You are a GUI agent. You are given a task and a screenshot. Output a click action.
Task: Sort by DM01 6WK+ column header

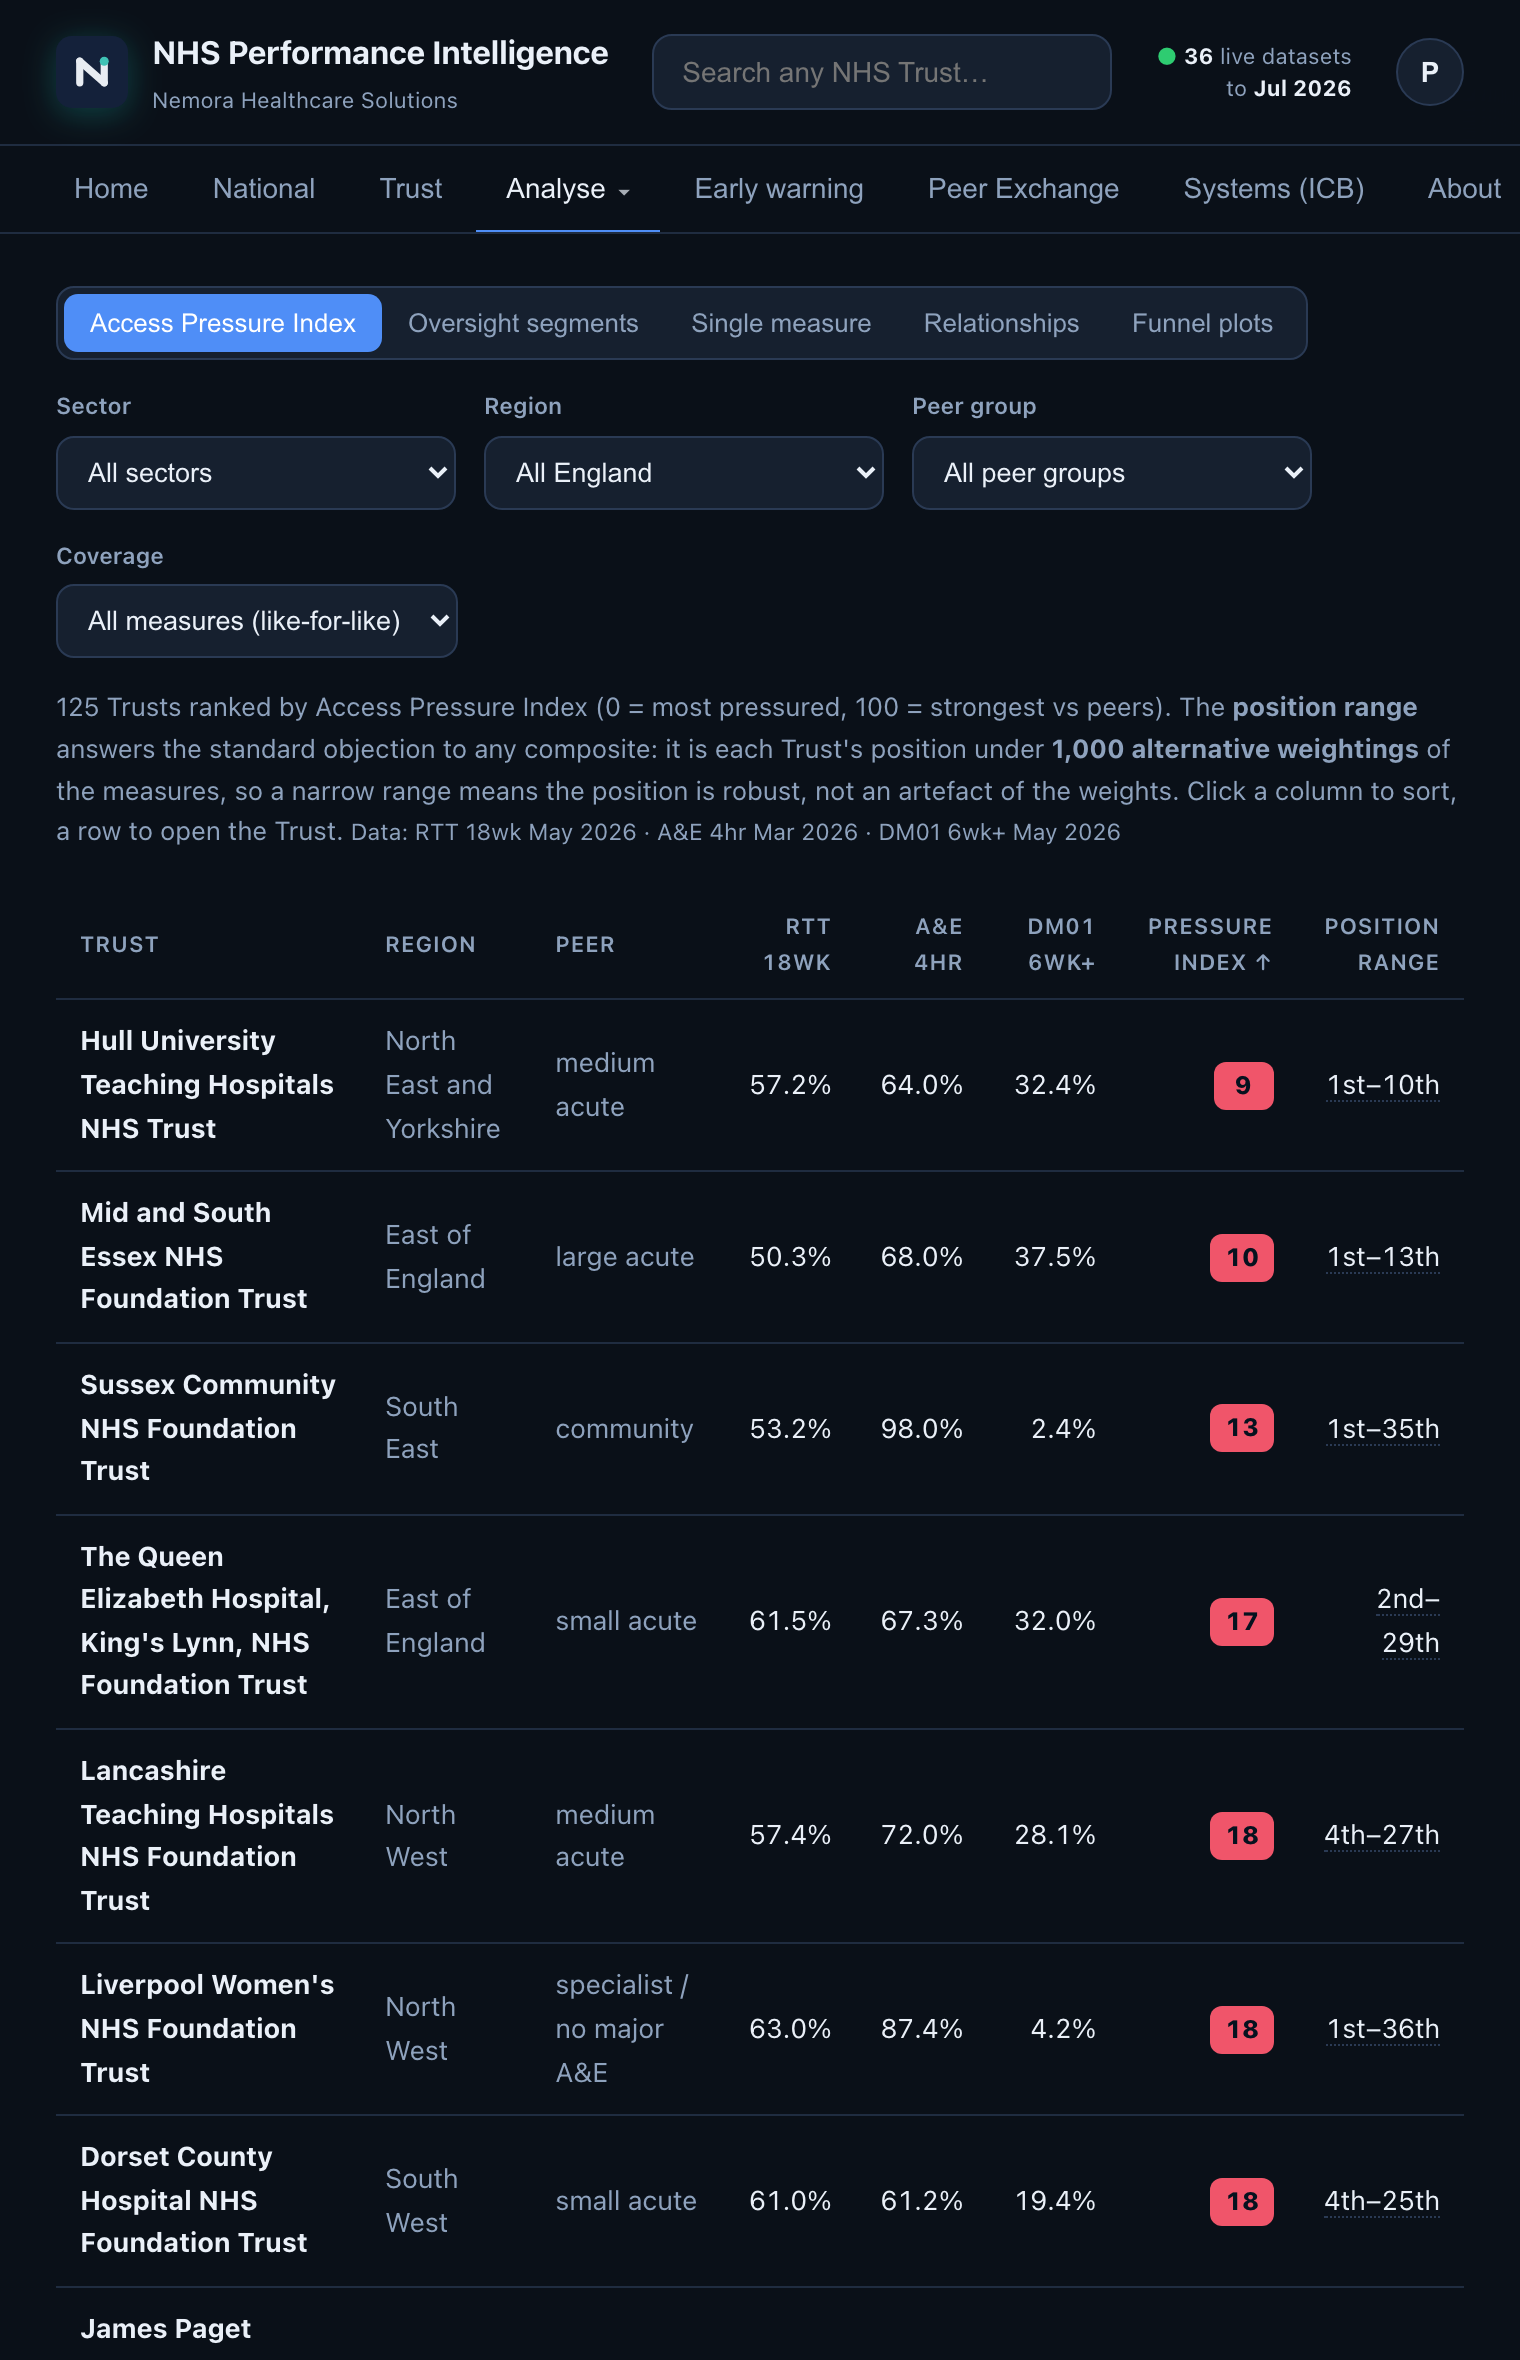[1061, 944]
